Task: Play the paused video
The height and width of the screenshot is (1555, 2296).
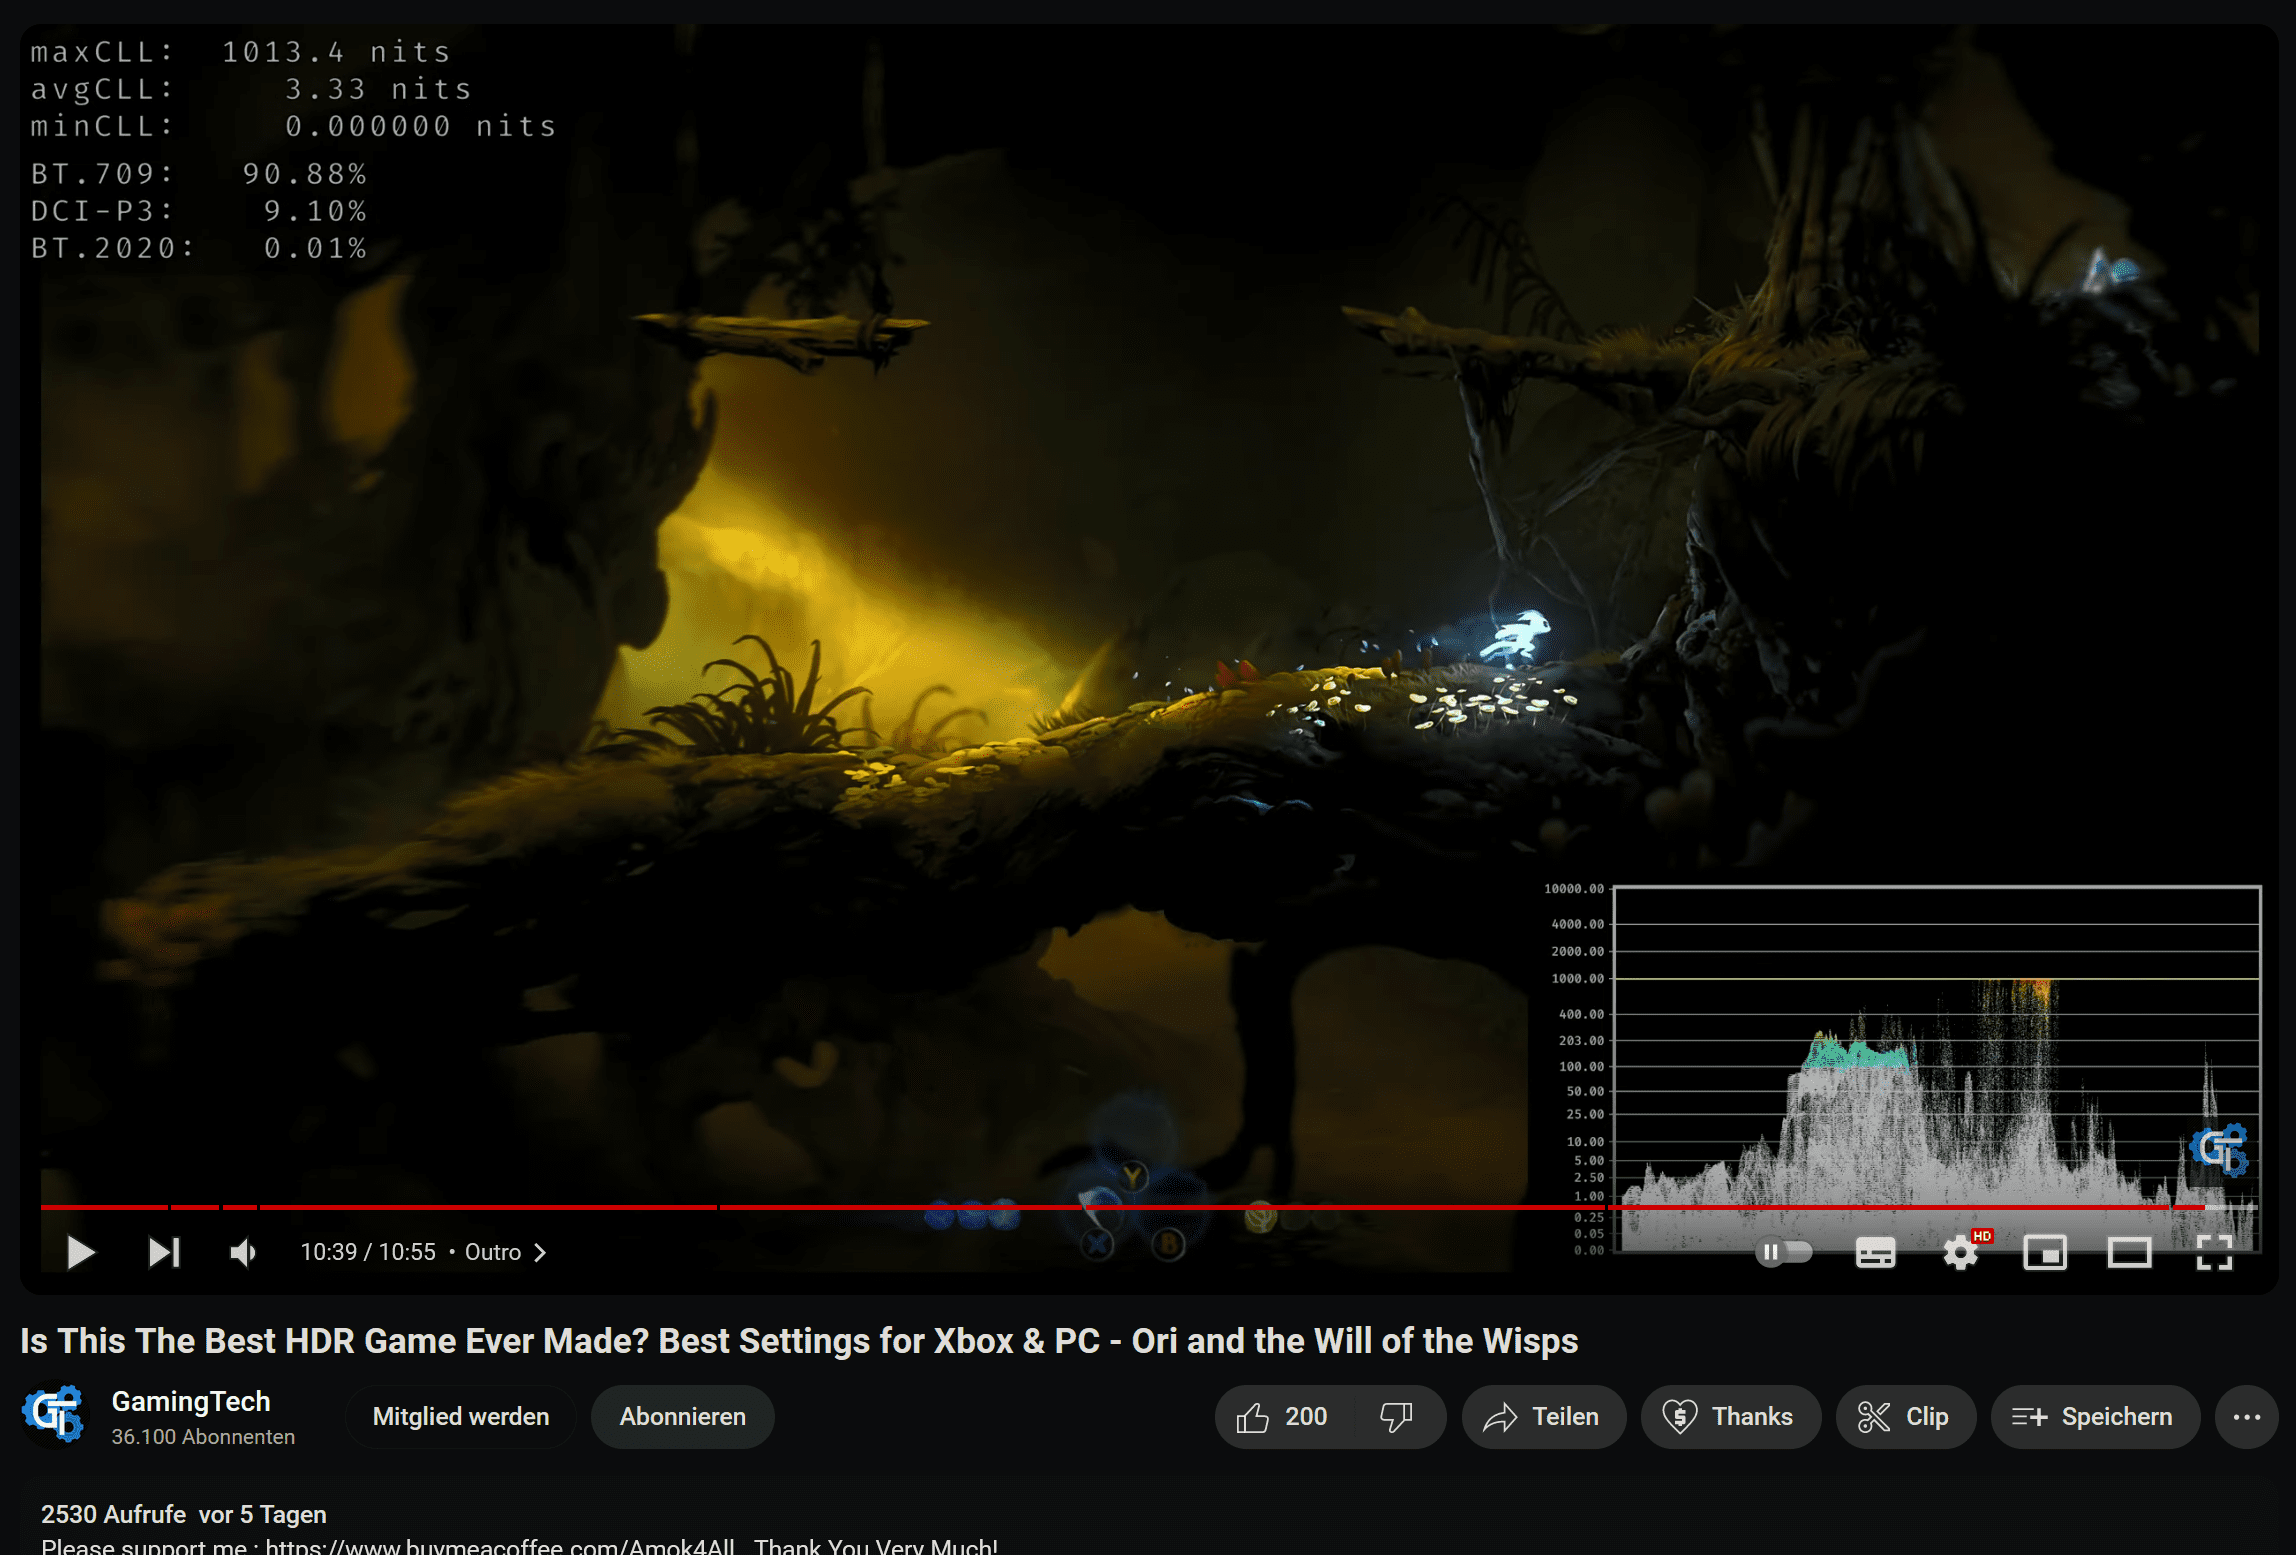Action: point(80,1252)
